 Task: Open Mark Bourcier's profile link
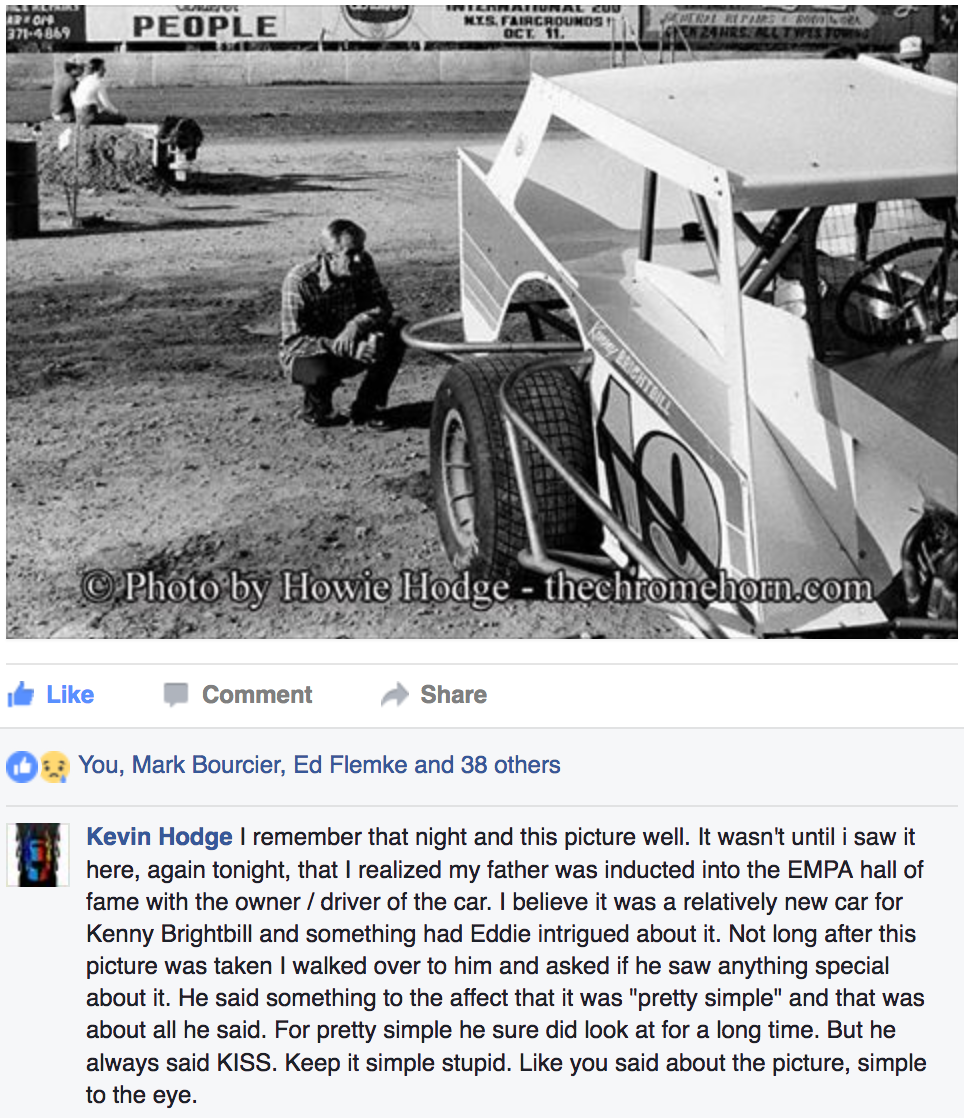(206, 765)
